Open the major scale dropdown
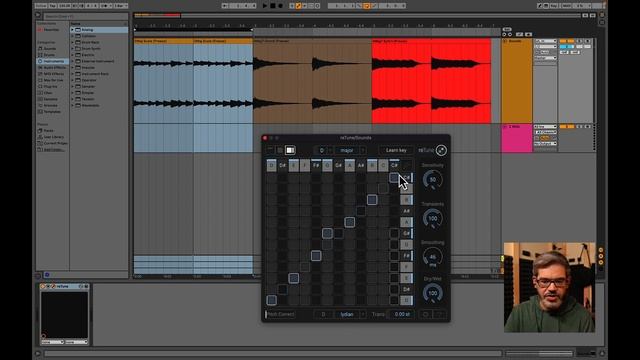The image size is (640, 360). (x=350, y=150)
